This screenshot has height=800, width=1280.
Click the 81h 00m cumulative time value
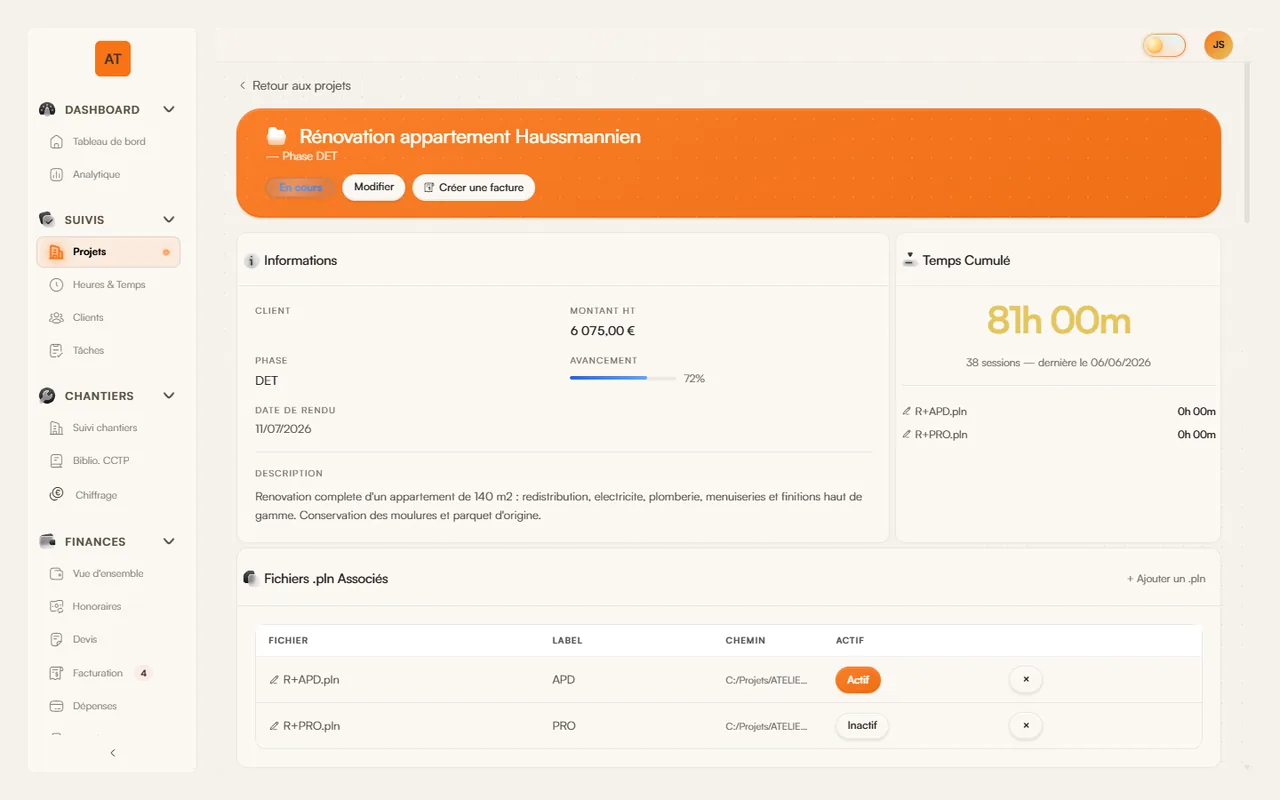coord(1058,321)
